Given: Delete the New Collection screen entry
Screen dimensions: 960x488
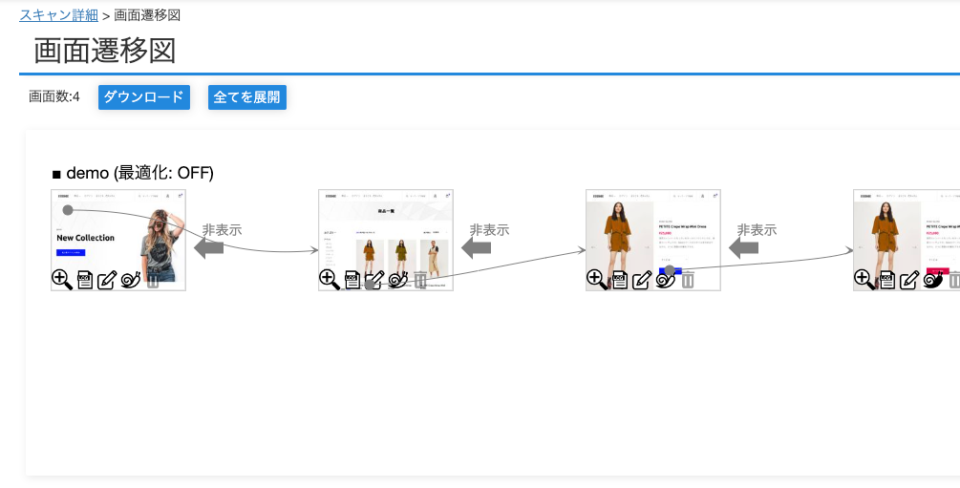Looking at the screenshot, I should click(153, 280).
